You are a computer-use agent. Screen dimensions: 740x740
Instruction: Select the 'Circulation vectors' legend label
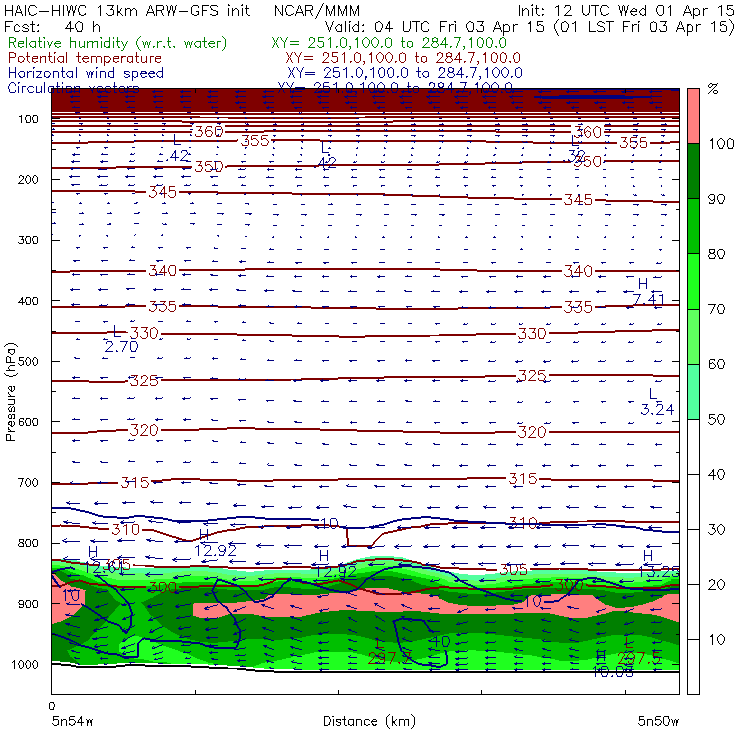coord(73,88)
